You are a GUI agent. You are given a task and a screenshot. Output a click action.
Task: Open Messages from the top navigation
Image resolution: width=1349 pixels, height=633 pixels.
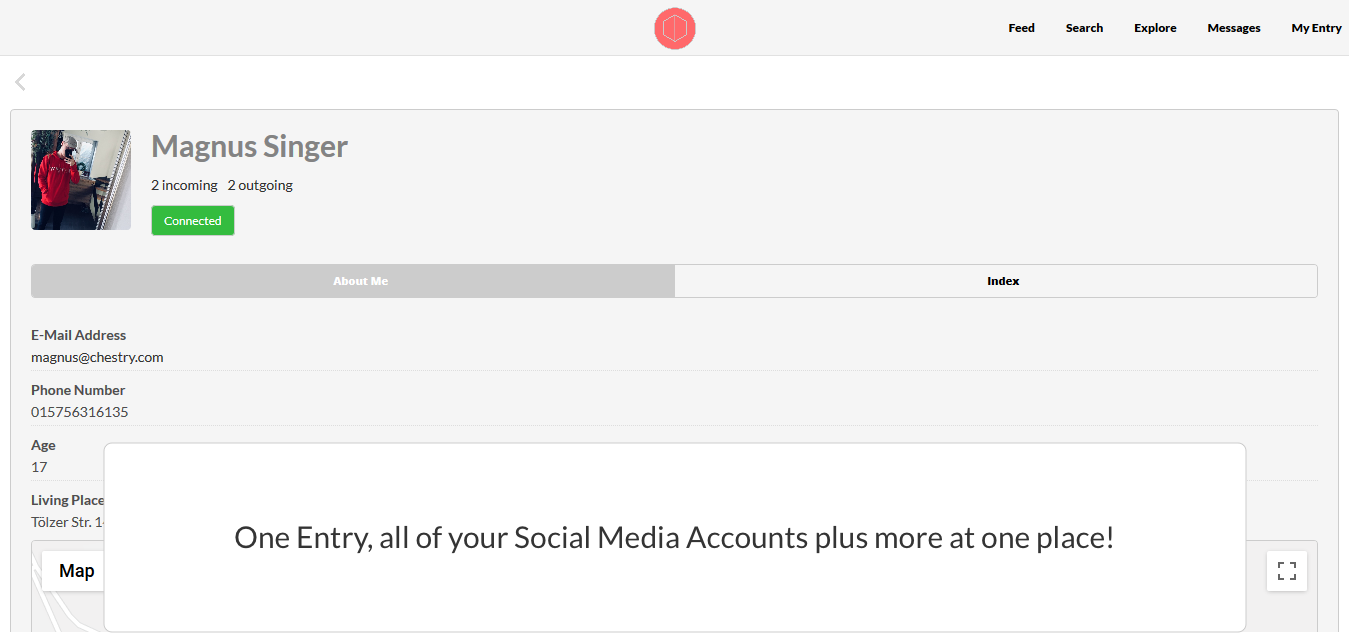(1234, 28)
